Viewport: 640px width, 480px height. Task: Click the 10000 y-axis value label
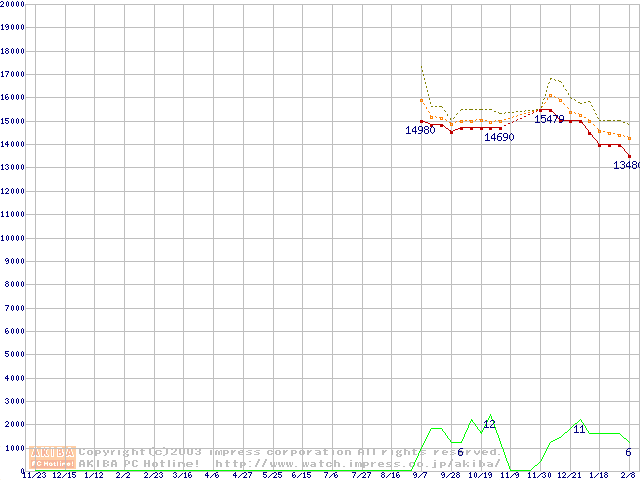tap(12, 238)
